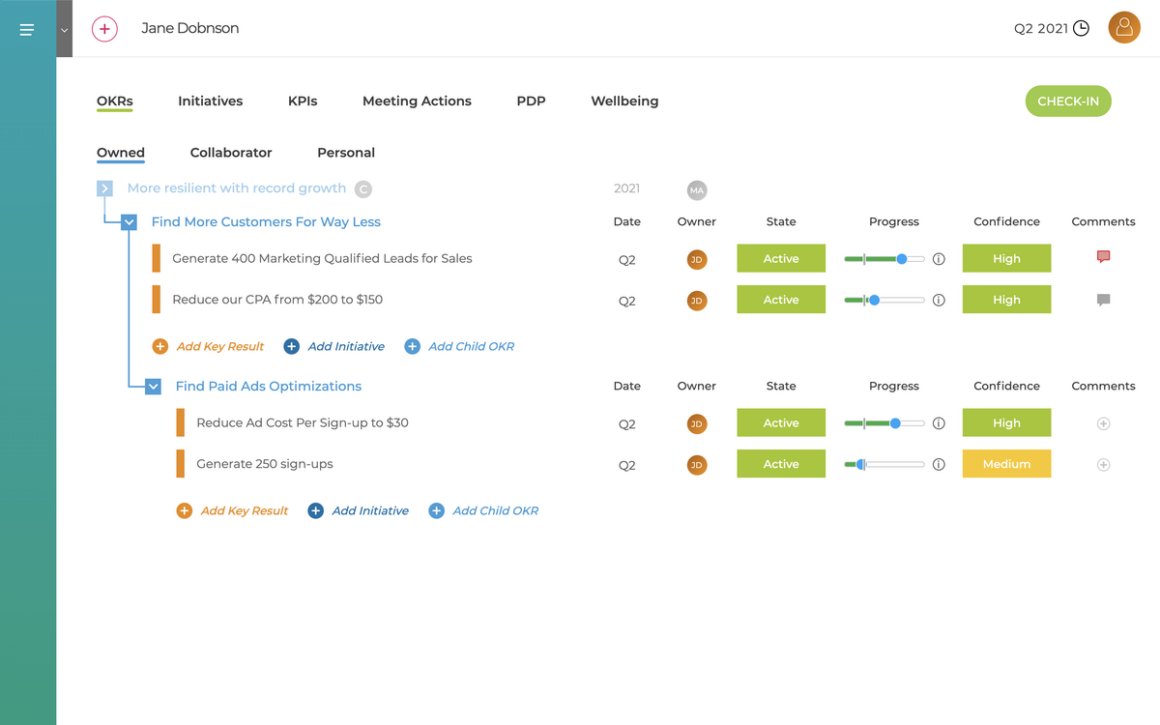This screenshot has width=1160, height=725.
Task: Click the pink plus create icon
Action: point(104,29)
